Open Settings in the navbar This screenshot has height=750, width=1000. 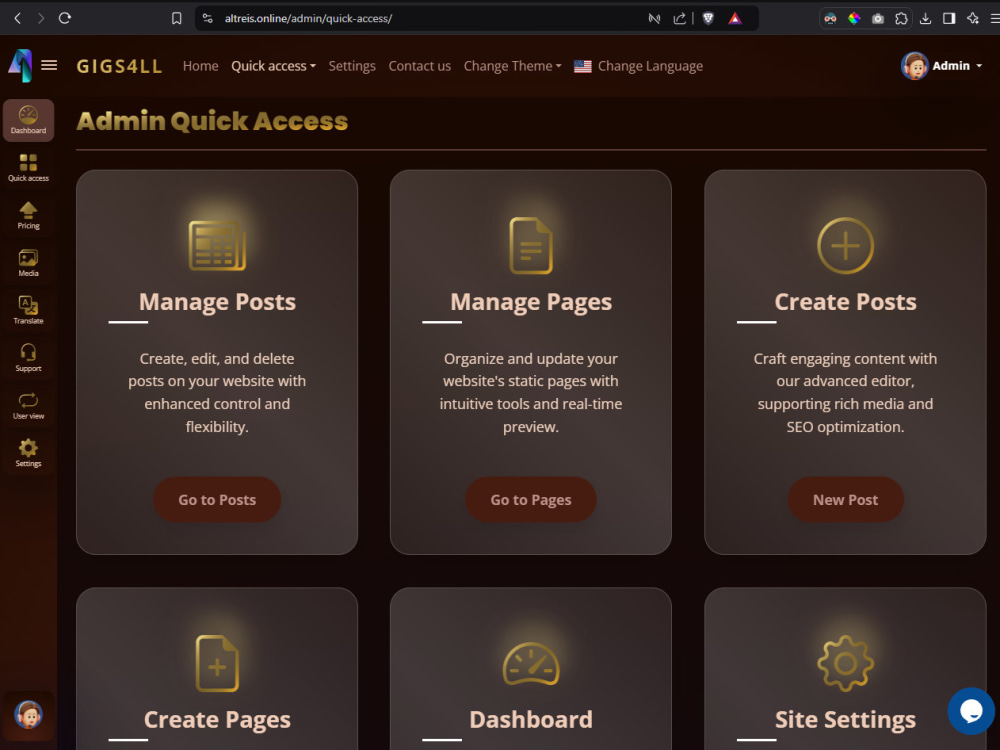[352, 66]
